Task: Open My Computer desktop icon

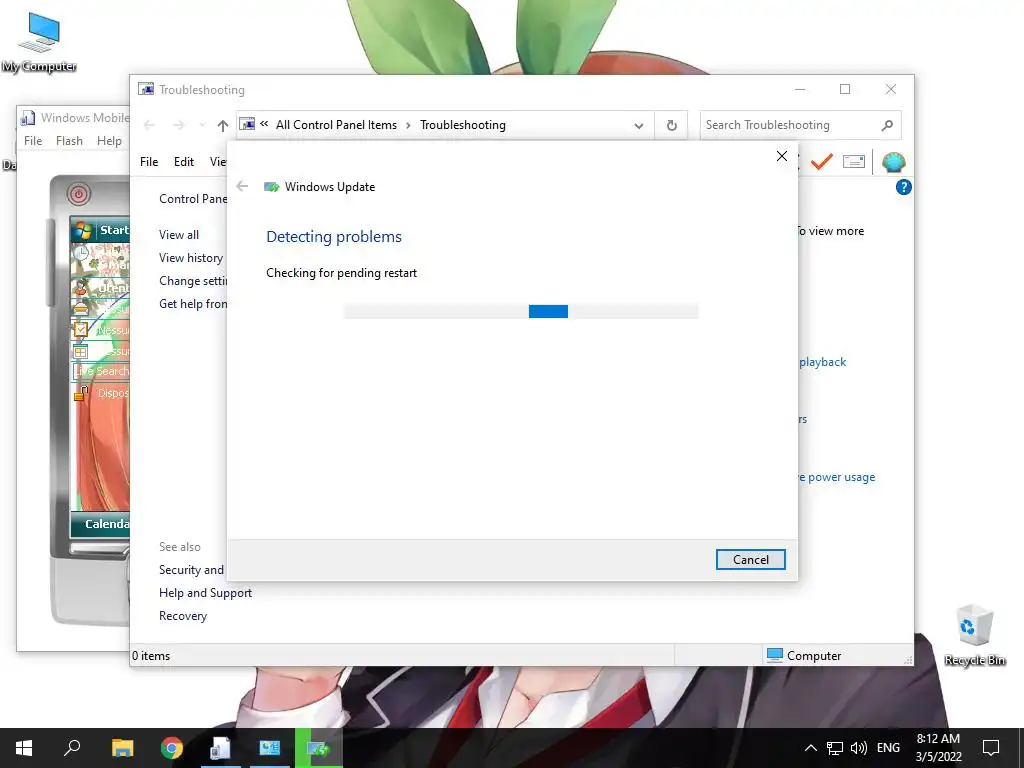Action: coord(39,42)
